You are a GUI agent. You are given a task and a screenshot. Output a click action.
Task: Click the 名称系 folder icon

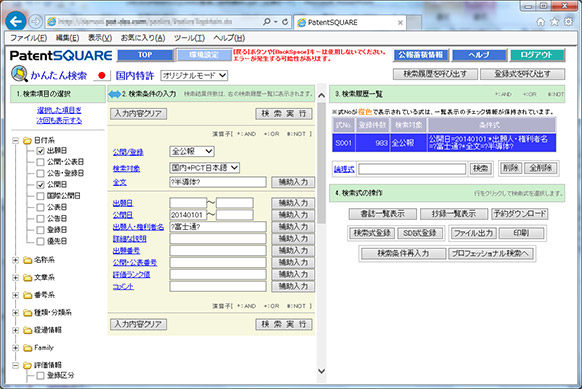[x=27, y=260]
